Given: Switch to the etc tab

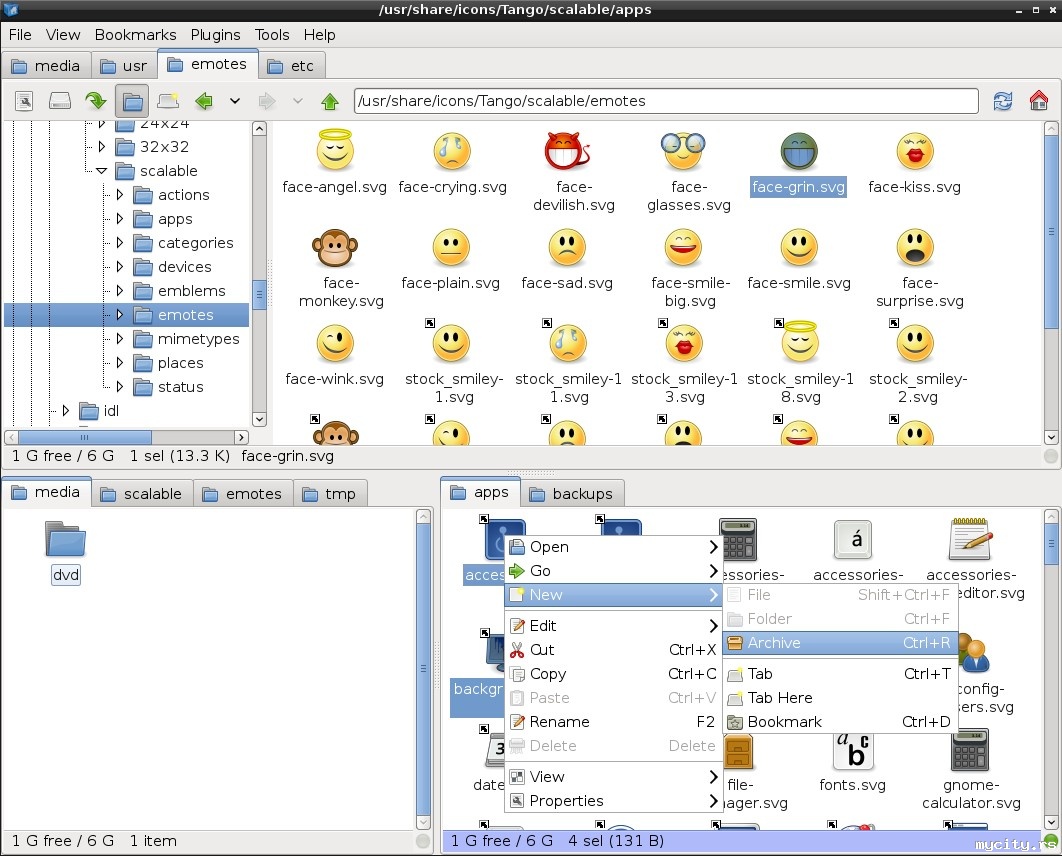Looking at the screenshot, I should coord(290,66).
